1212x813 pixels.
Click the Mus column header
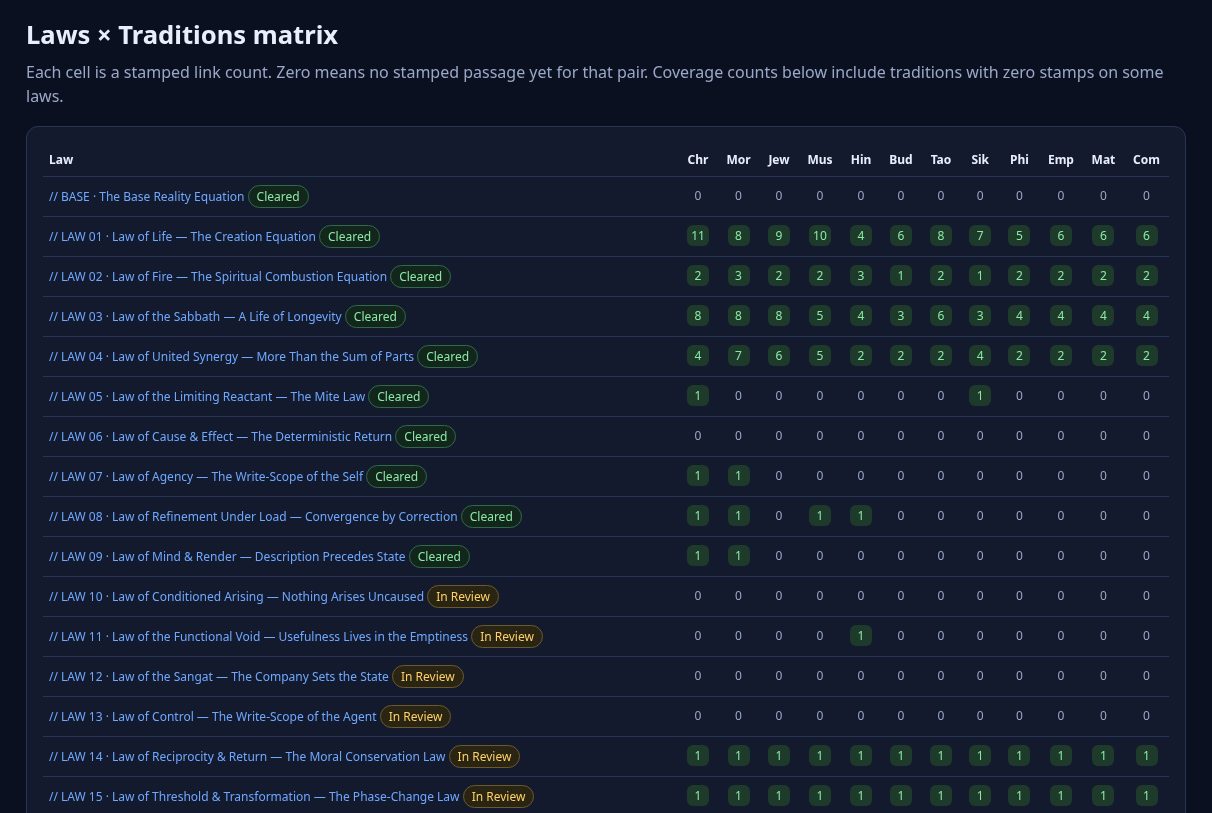(x=820, y=160)
